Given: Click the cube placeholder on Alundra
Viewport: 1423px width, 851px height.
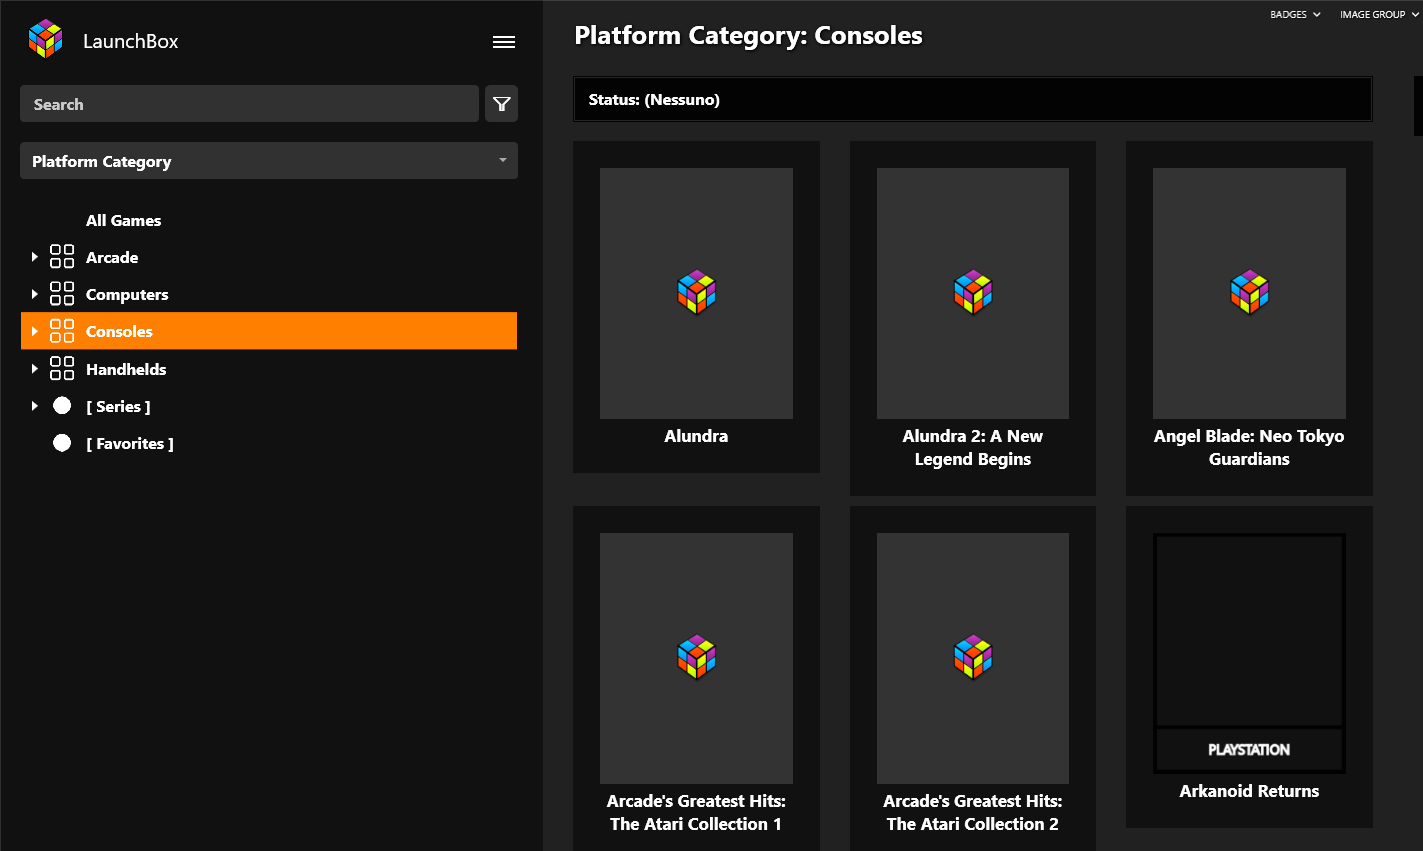Looking at the screenshot, I should click(697, 293).
